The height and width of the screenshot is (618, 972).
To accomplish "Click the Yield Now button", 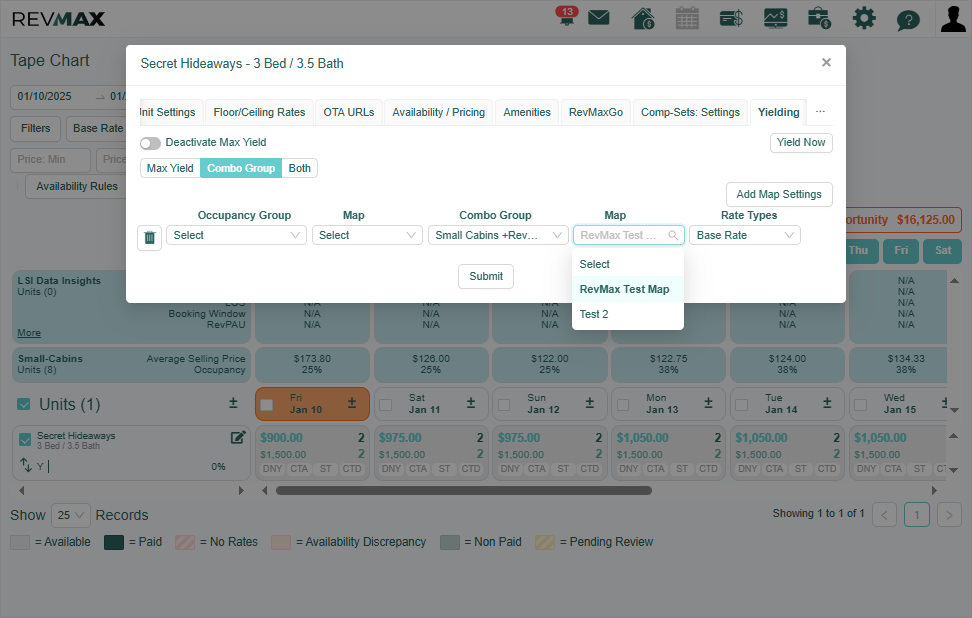I will (801, 143).
